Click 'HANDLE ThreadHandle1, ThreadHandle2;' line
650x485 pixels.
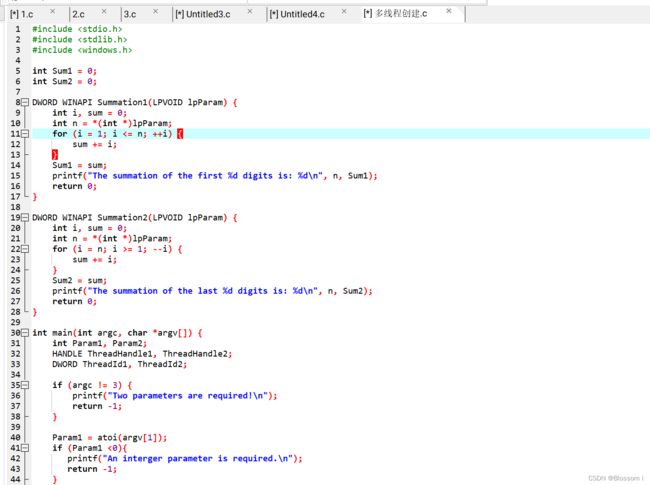pyautogui.click(x=142, y=354)
